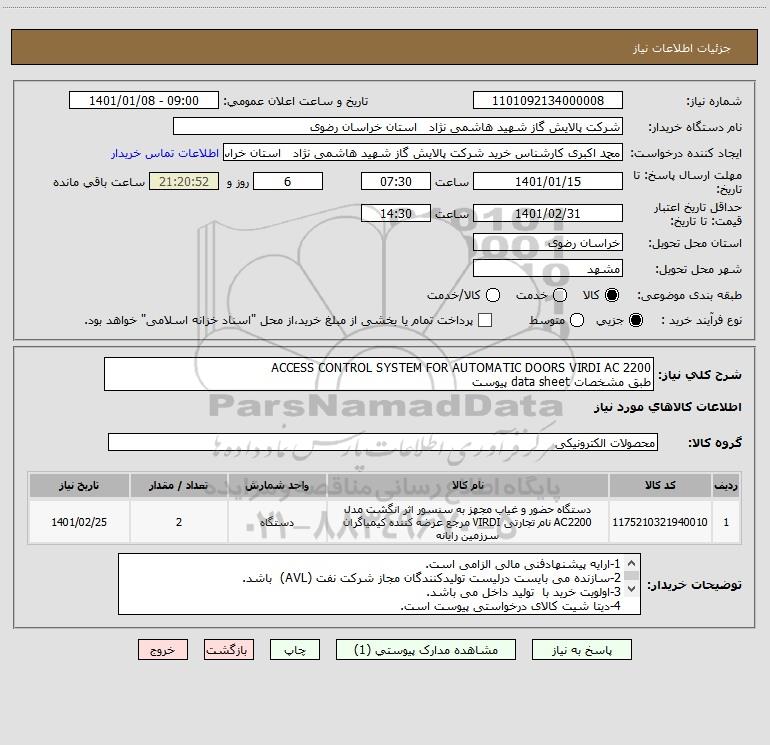Click the جزئیات اطلاعات نیاز header title
The image size is (770, 745).
[x=682, y=48]
